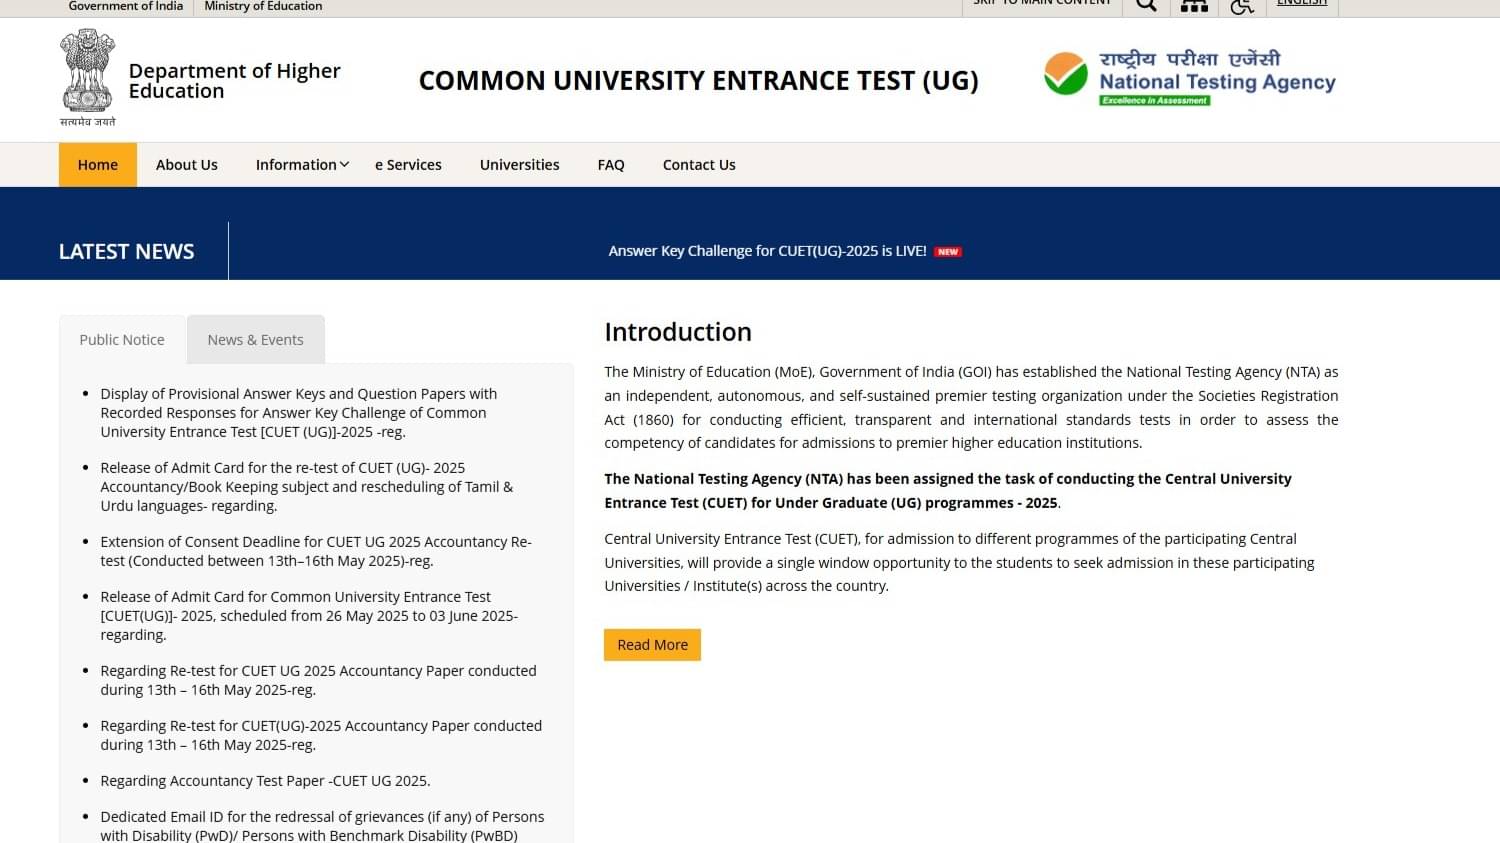The image size is (1500, 843).
Task: Open the CUET re-test admit card notice
Action: pos(306,486)
